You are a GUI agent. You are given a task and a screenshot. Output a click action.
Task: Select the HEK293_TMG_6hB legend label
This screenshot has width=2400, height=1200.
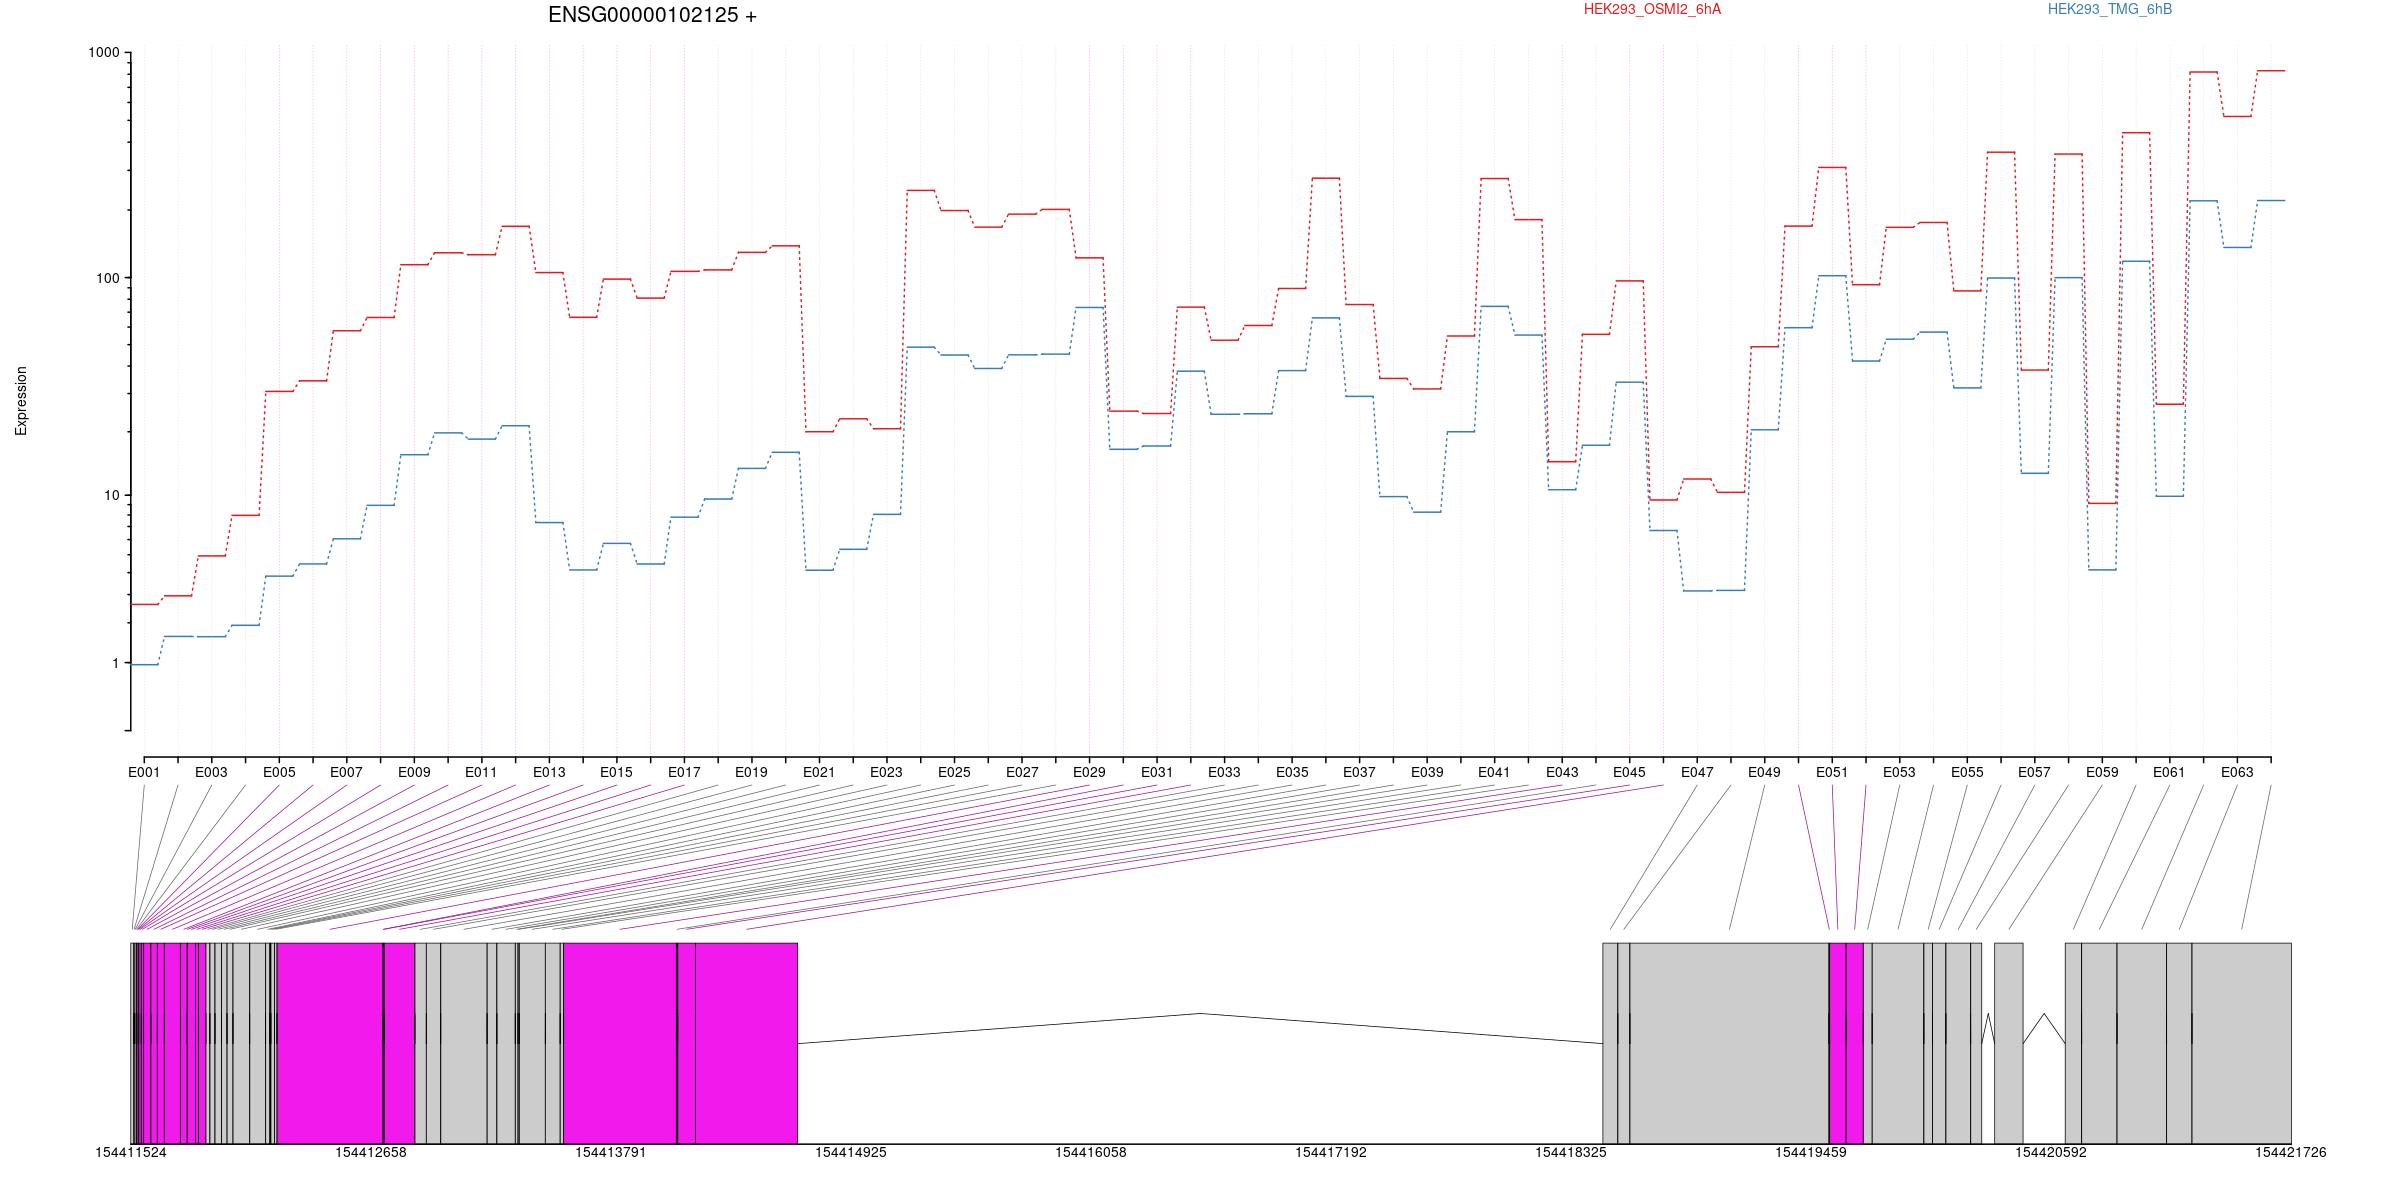[2110, 9]
